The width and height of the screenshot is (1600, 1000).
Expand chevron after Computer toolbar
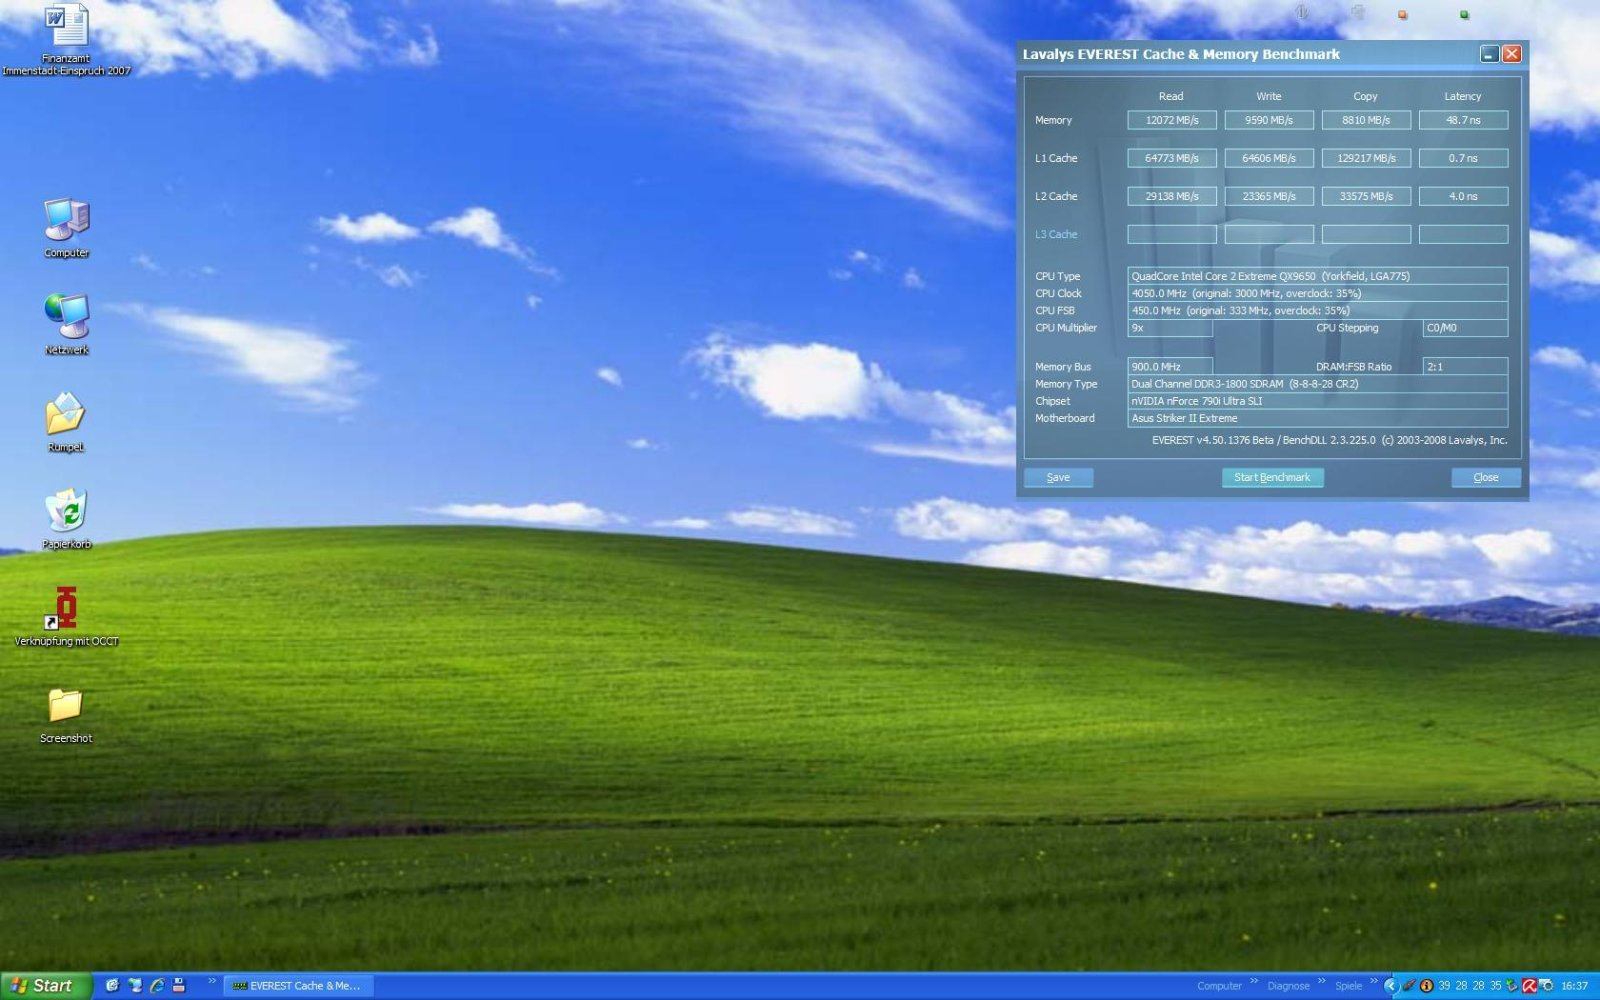(x=1254, y=981)
